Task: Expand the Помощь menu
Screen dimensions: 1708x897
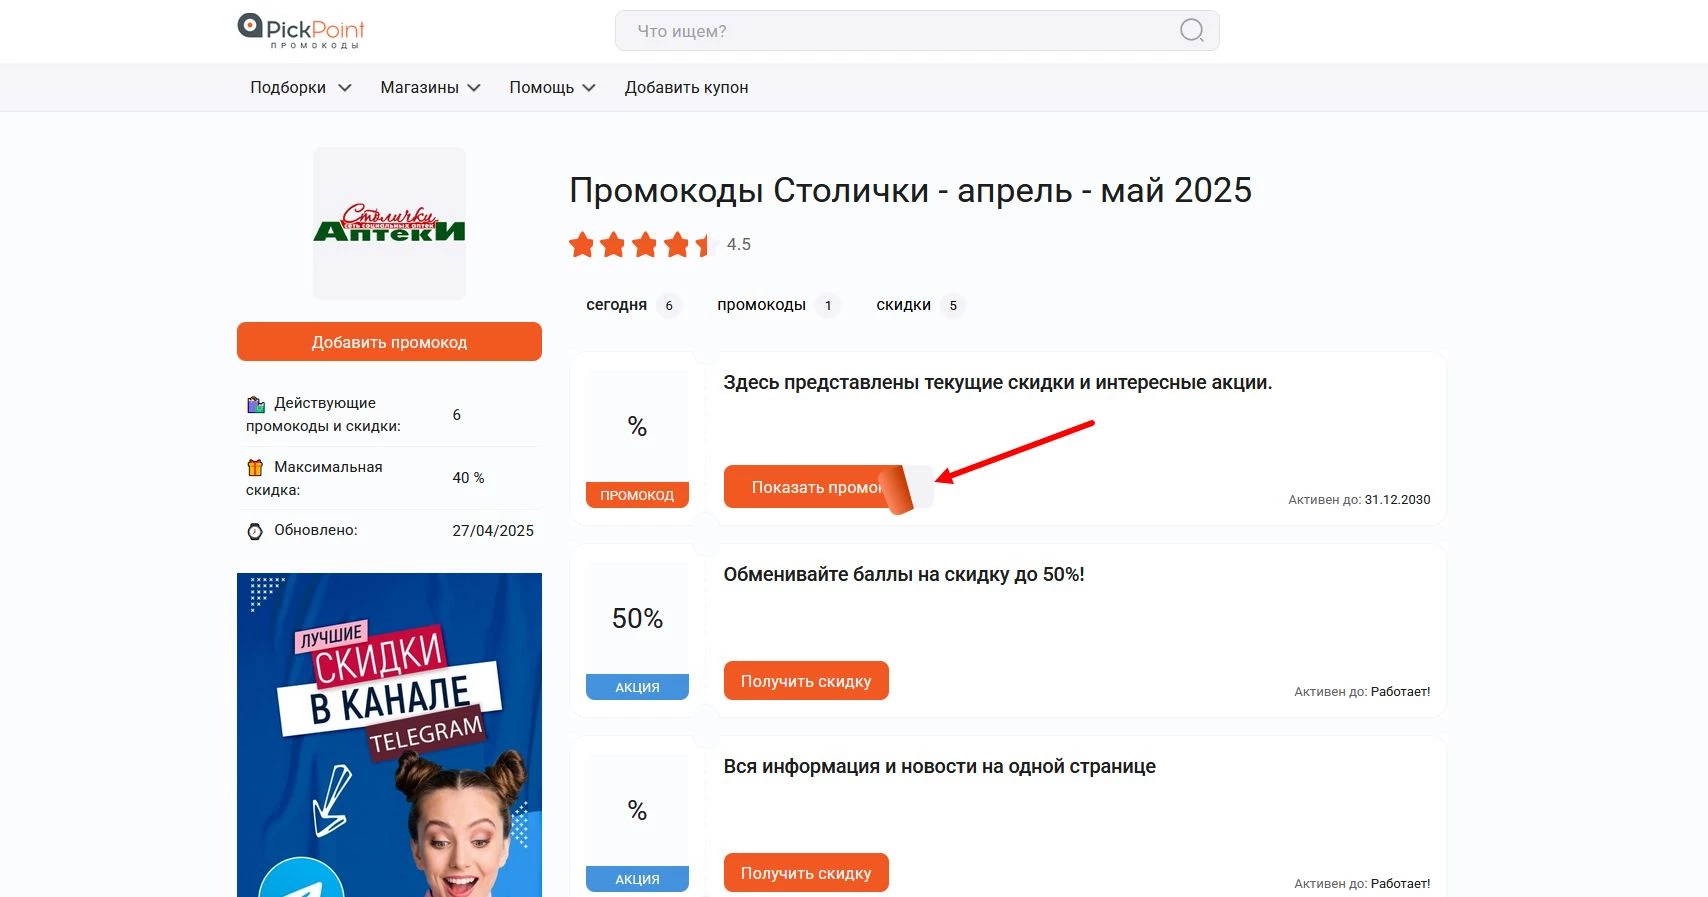Action: coord(552,88)
